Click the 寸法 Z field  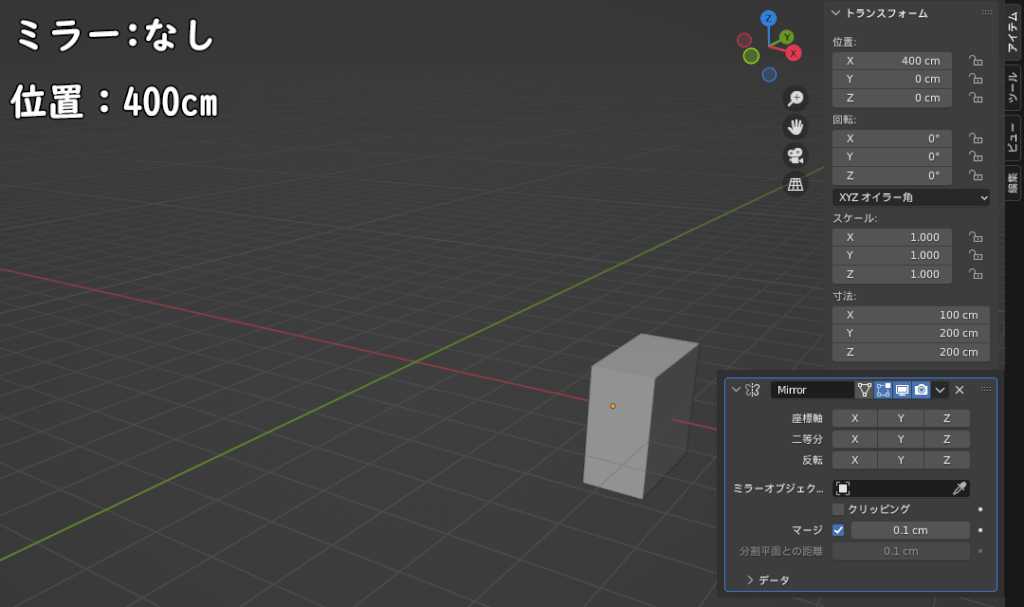911,352
